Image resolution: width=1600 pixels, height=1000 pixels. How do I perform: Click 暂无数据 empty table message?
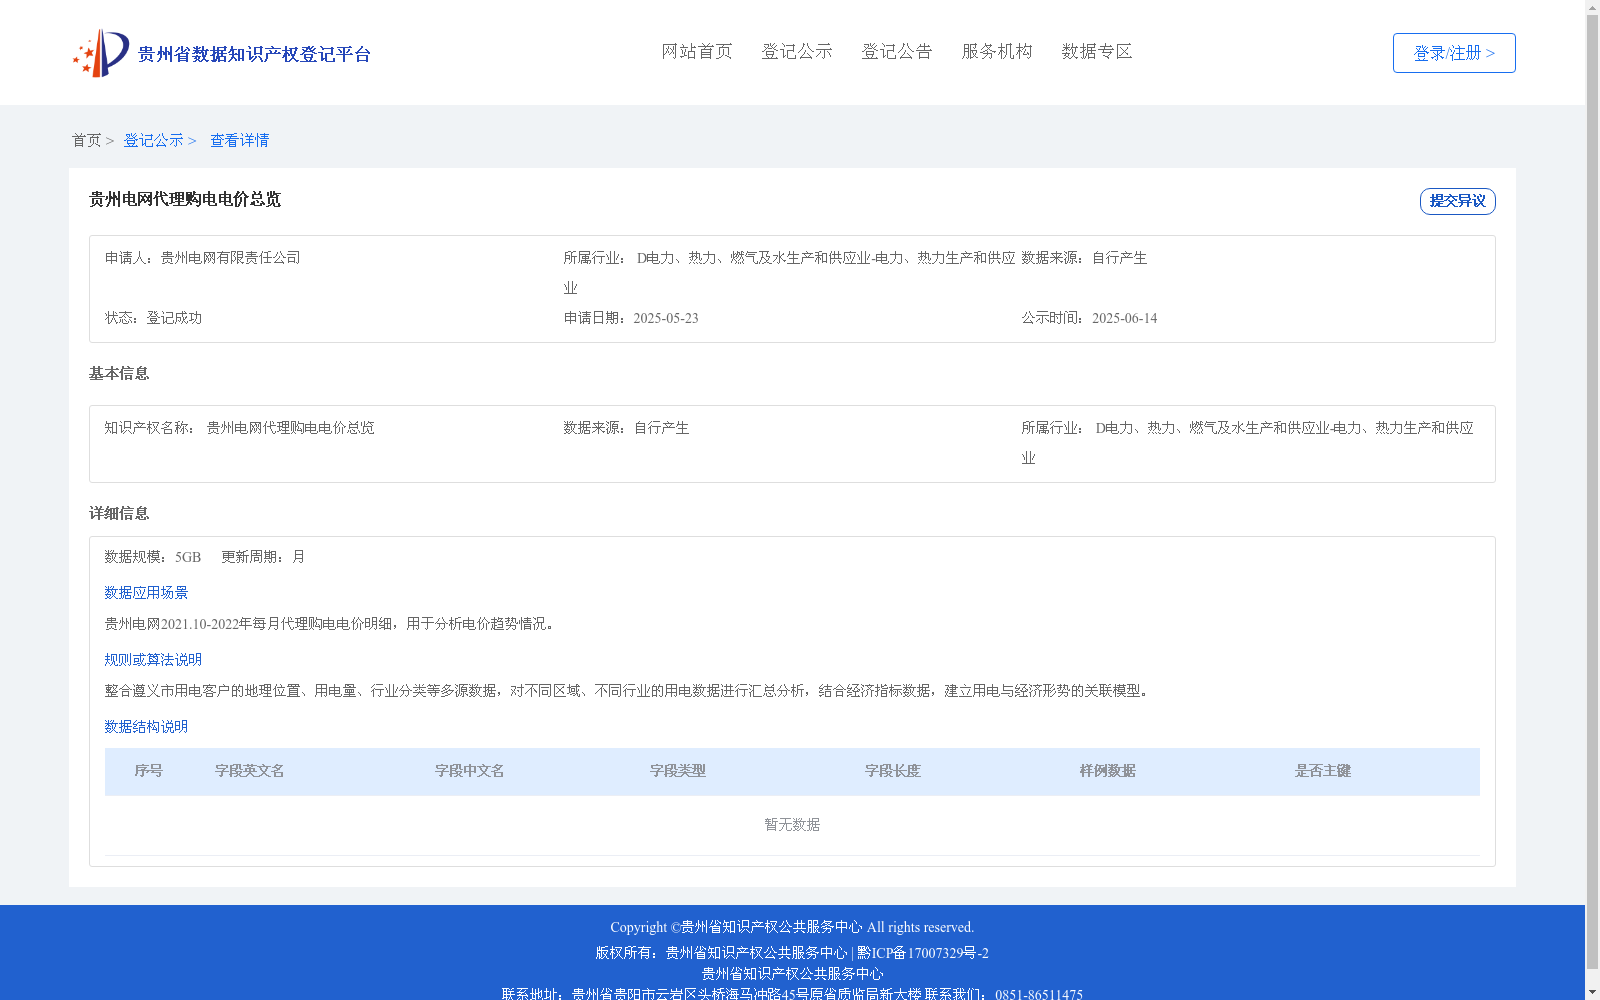(x=792, y=825)
